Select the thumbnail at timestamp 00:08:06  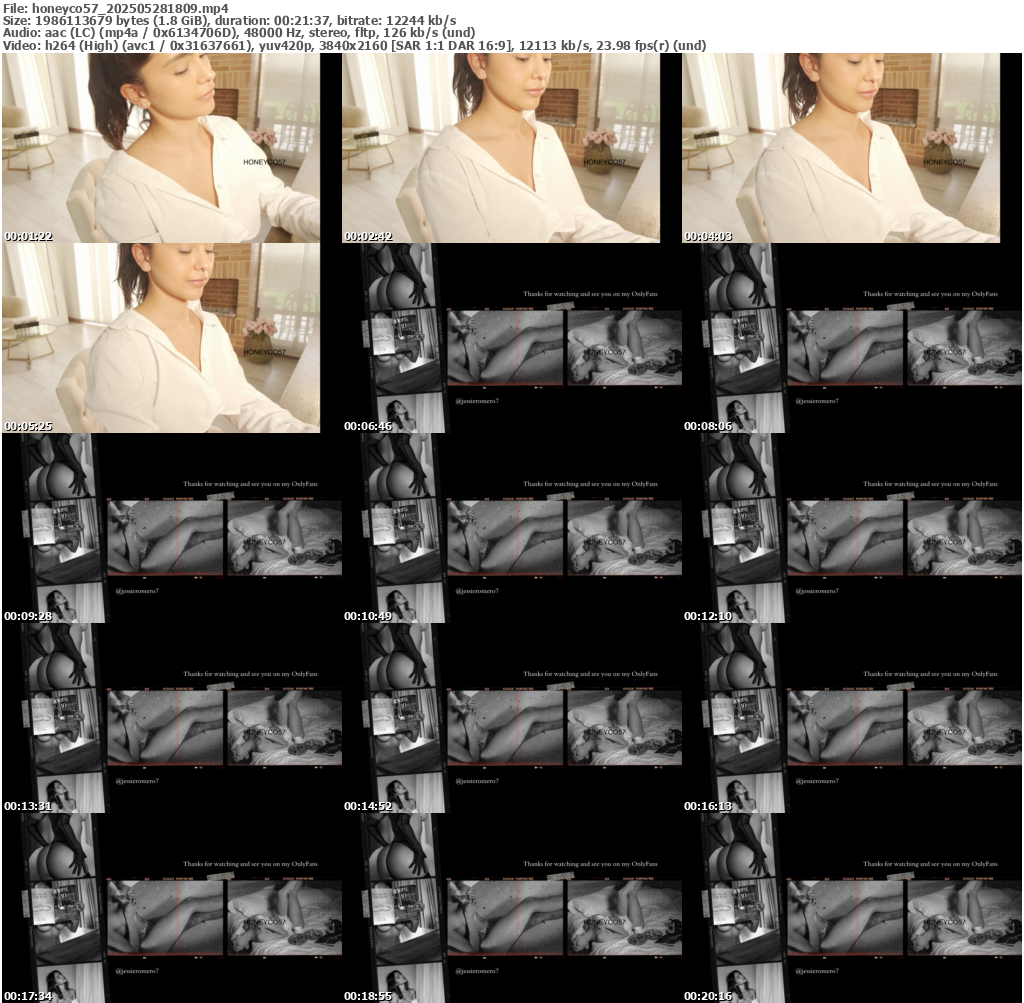point(852,338)
